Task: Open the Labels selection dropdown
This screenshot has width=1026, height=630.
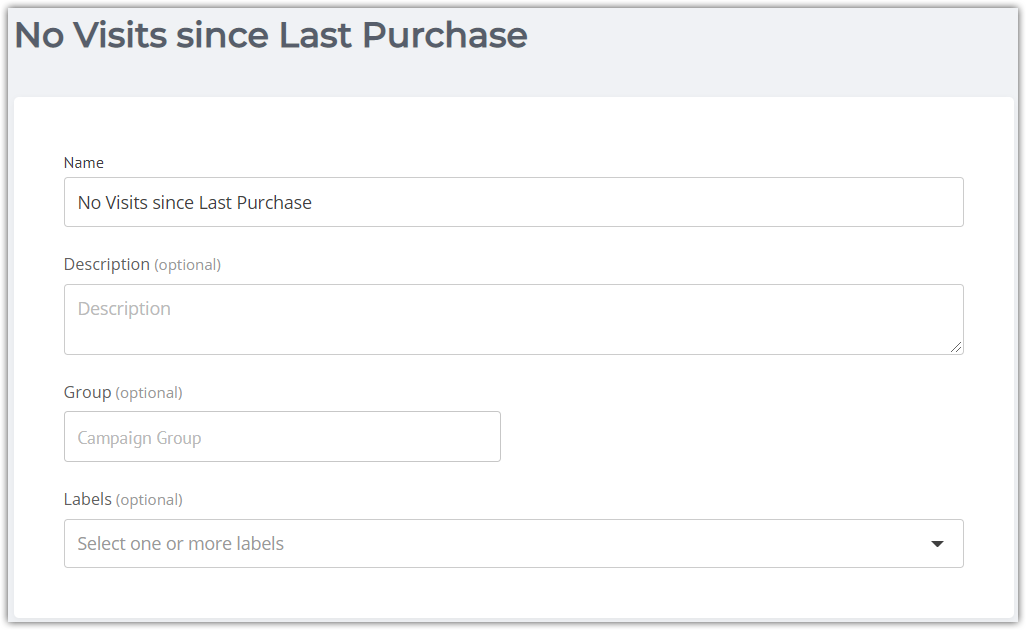Action: tap(514, 544)
